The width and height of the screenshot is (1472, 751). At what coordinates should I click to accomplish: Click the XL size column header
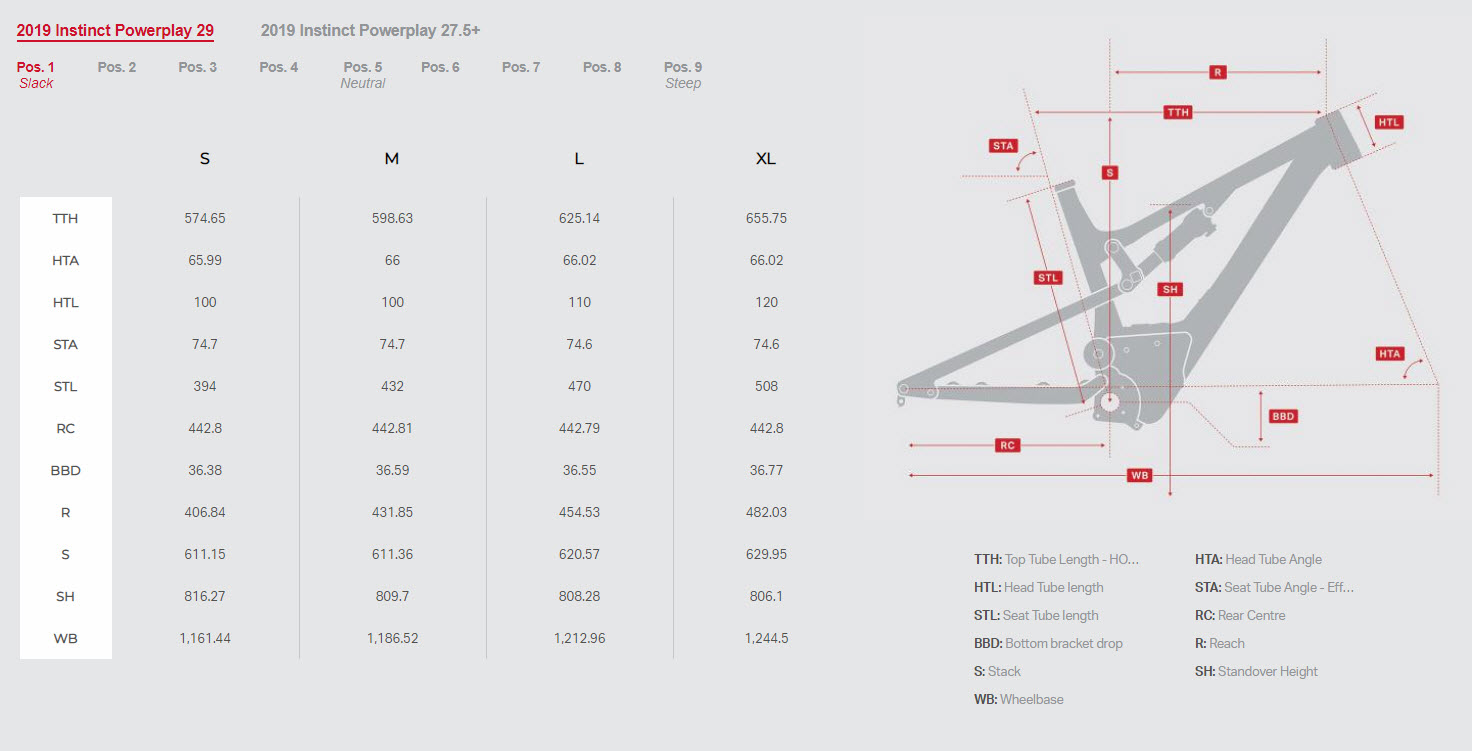click(x=766, y=158)
